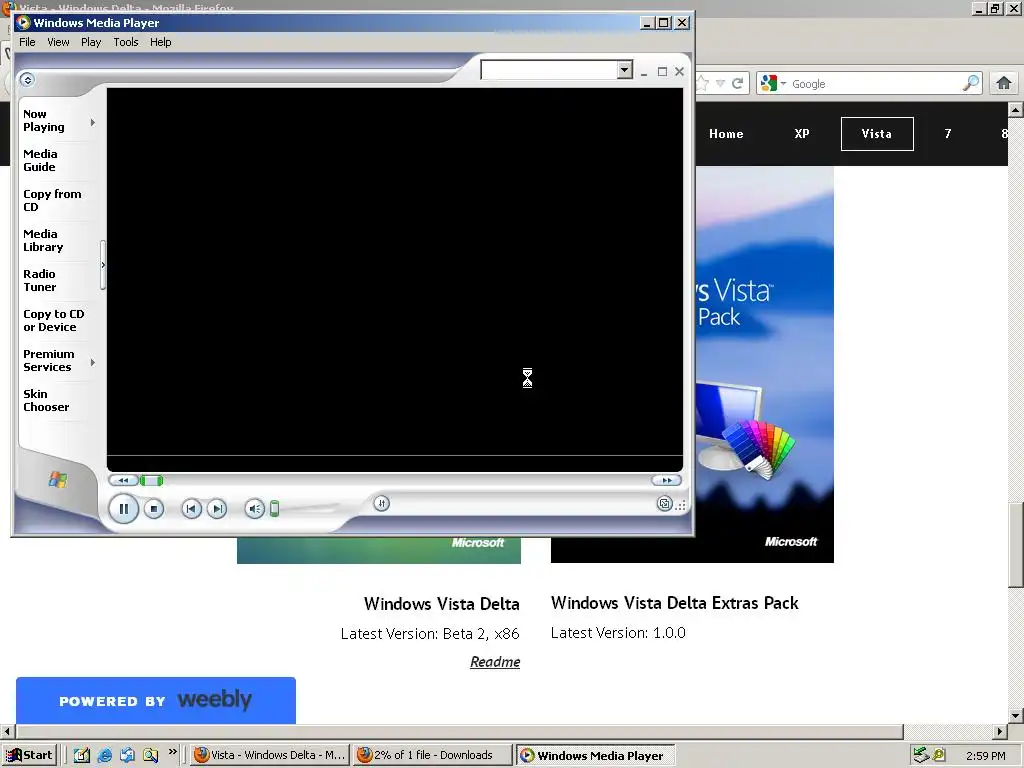Image resolution: width=1024 pixels, height=768 pixels.
Task: Open the 7 page in the site navigation
Action: tap(948, 134)
